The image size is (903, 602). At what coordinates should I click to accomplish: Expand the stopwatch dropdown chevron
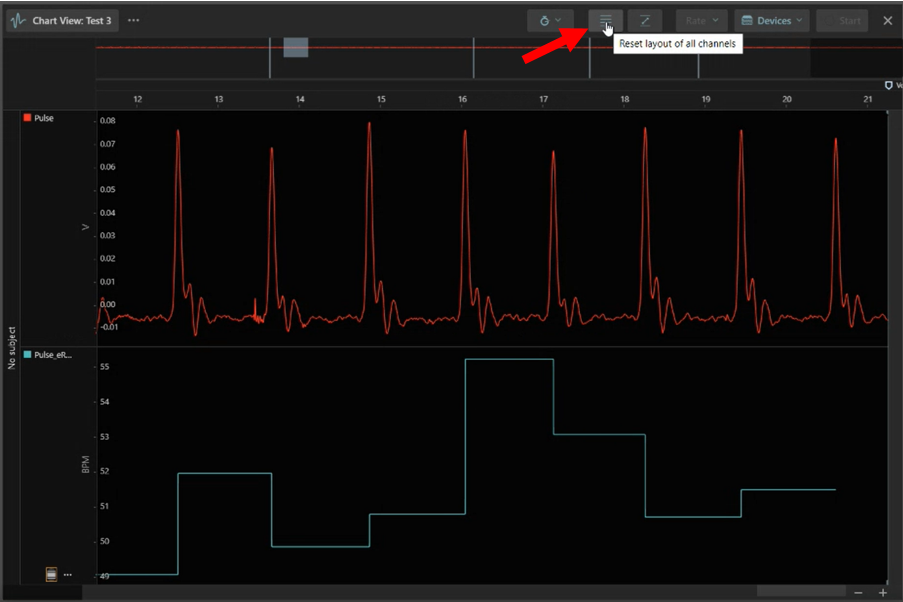559,20
